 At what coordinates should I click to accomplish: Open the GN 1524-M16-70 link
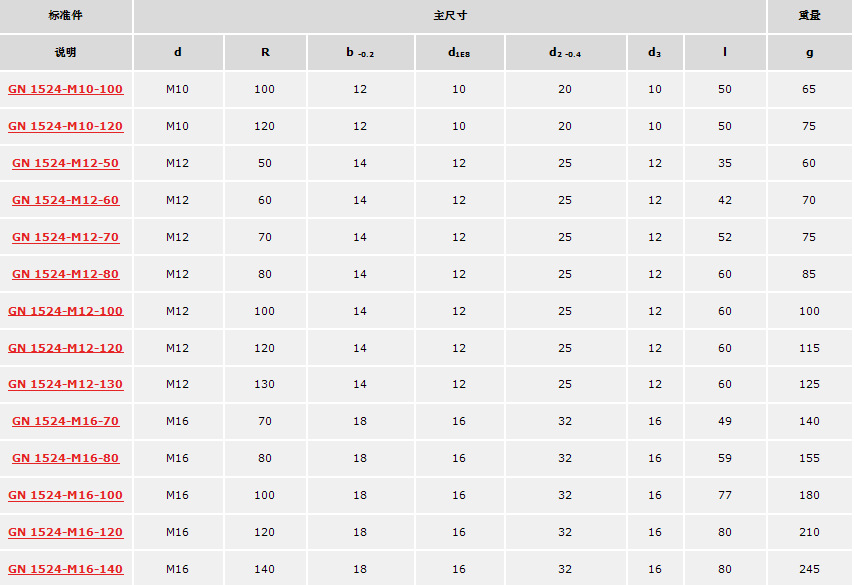[x=65, y=422]
